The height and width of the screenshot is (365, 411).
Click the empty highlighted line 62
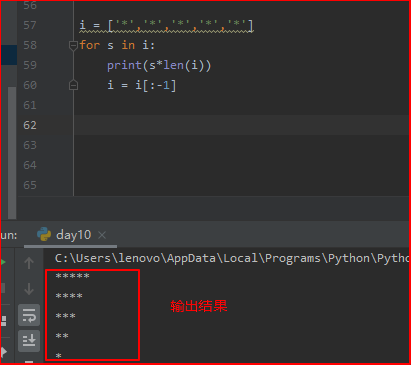(241, 125)
